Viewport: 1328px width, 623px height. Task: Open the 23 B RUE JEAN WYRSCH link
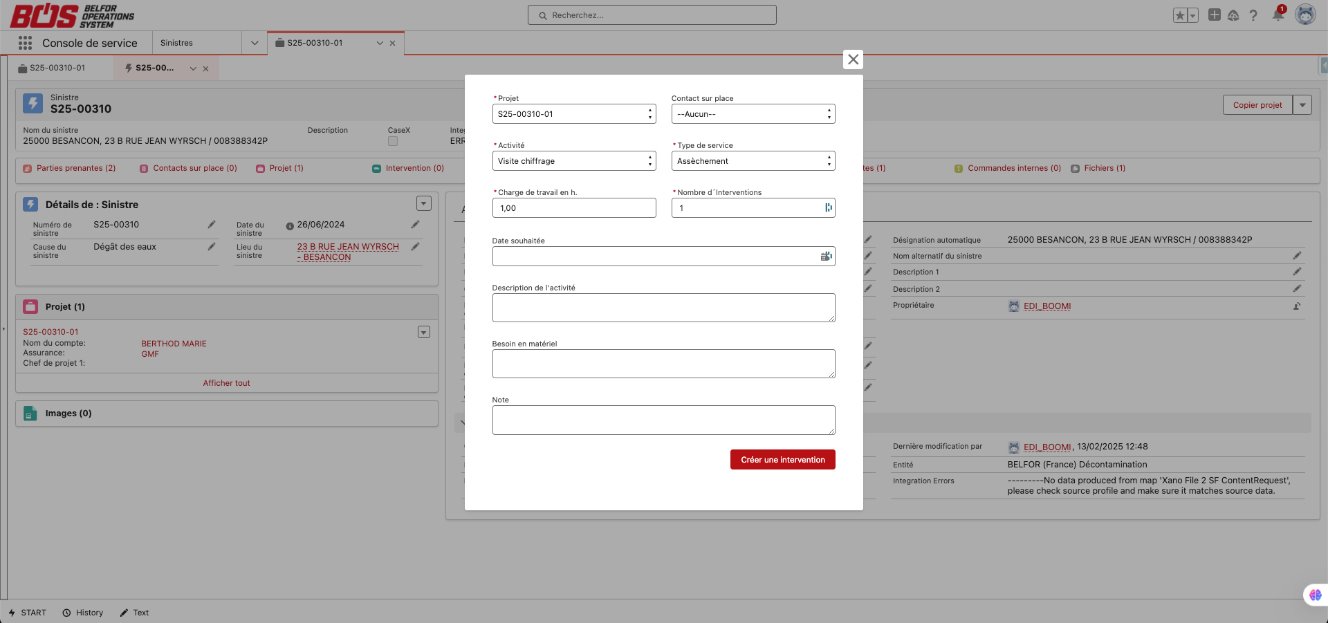tap(348, 251)
